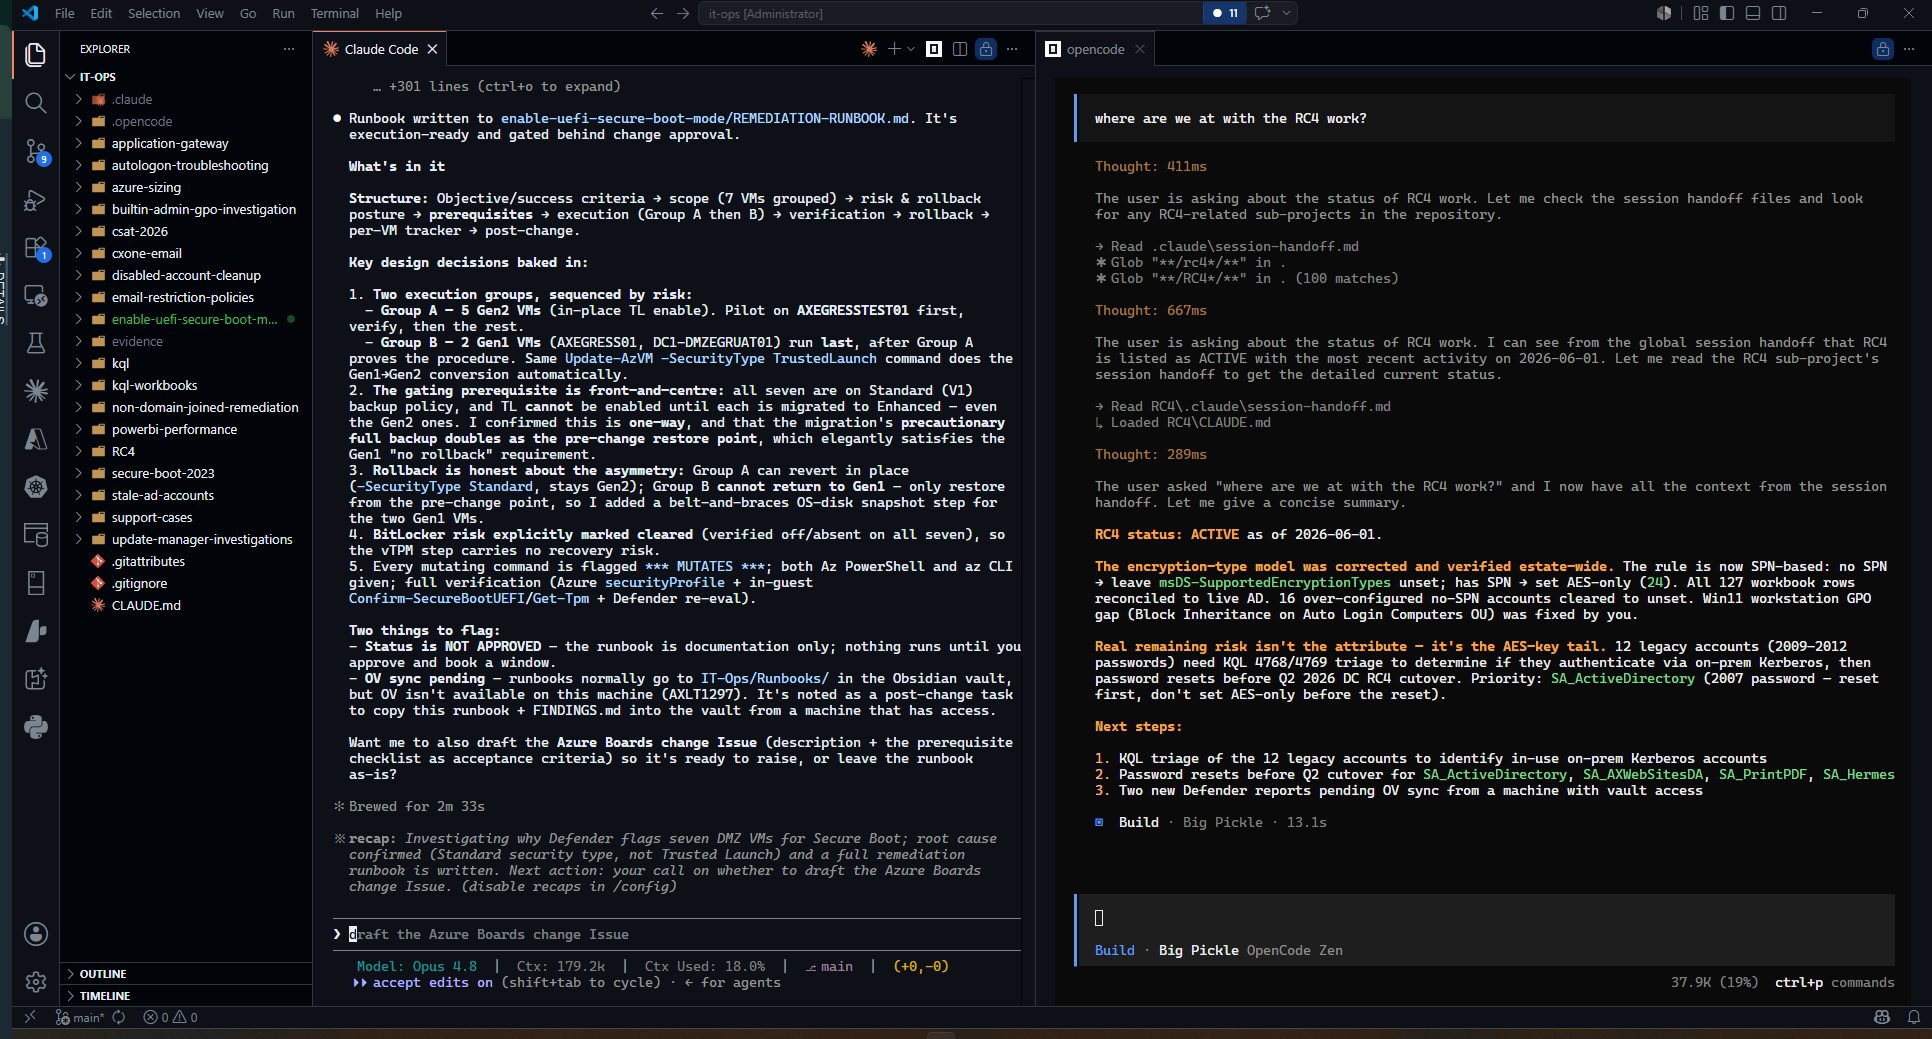Close the opencode tab
1932x1039 pixels.
pos(1139,49)
